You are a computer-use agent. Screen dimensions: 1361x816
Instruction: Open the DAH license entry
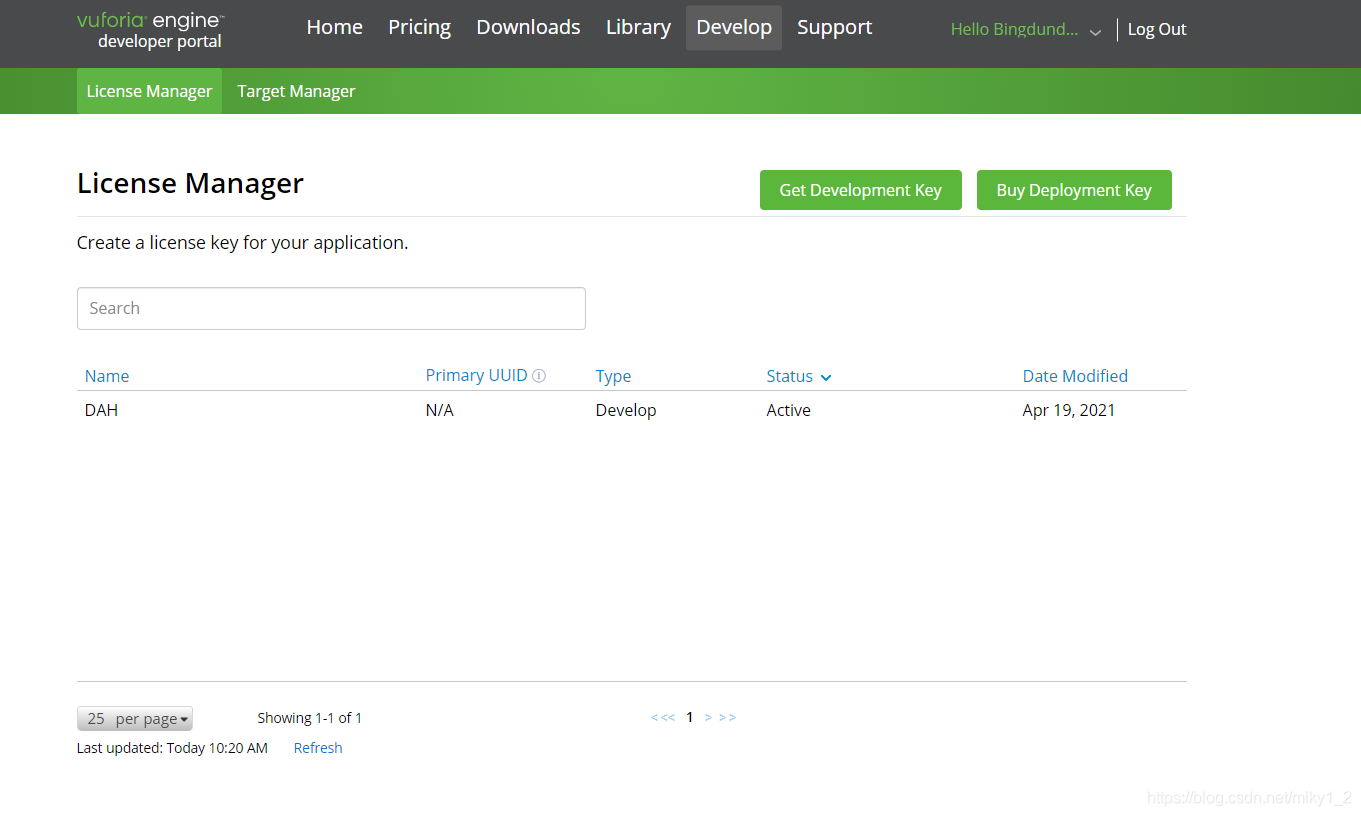click(101, 410)
